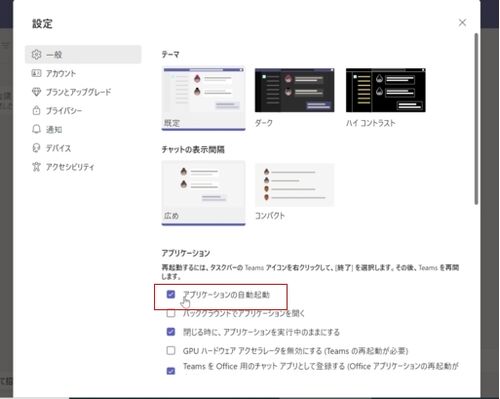The height and width of the screenshot is (399, 500).
Task: Choose the 広め chat spacing option
Action: coord(203,193)
